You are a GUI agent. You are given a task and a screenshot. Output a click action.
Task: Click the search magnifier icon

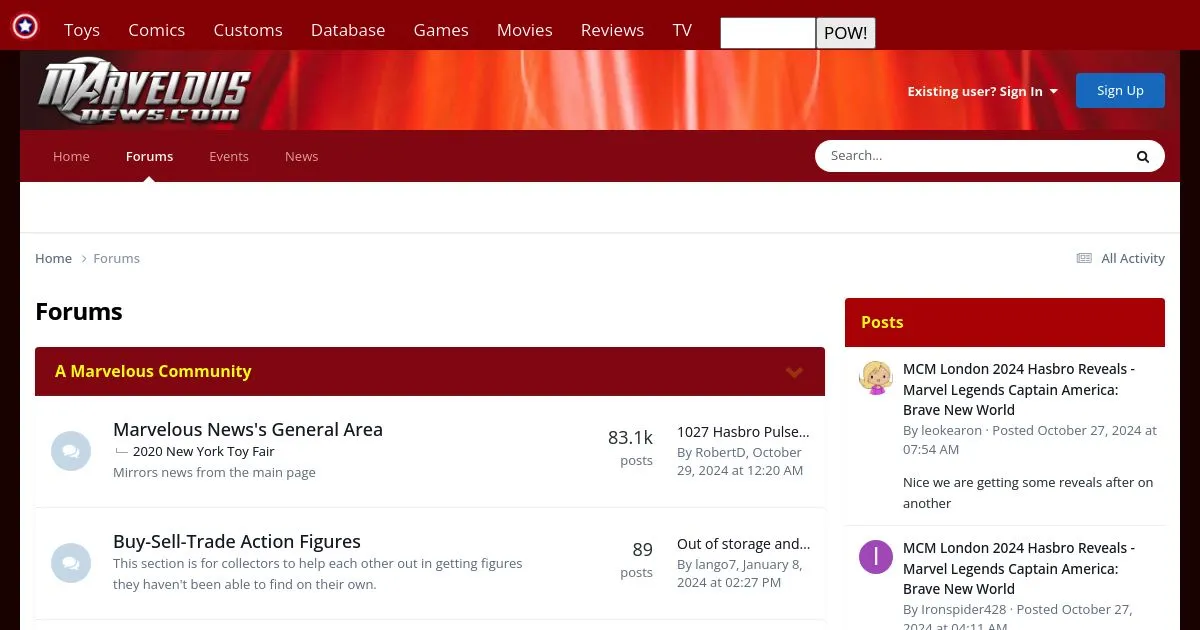(1142, 156)
